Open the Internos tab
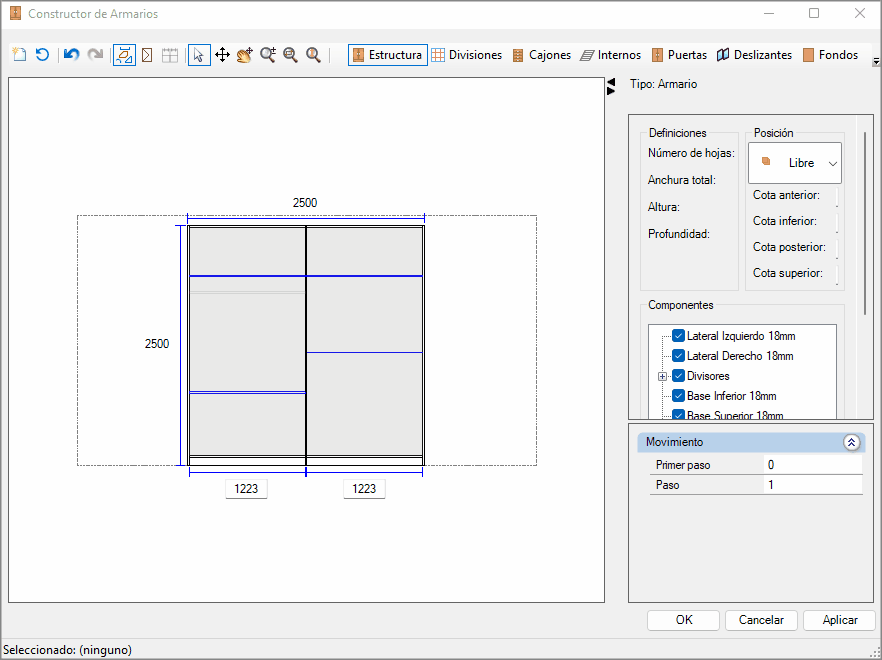The image size is (882, 660). (x=610, y=55)
